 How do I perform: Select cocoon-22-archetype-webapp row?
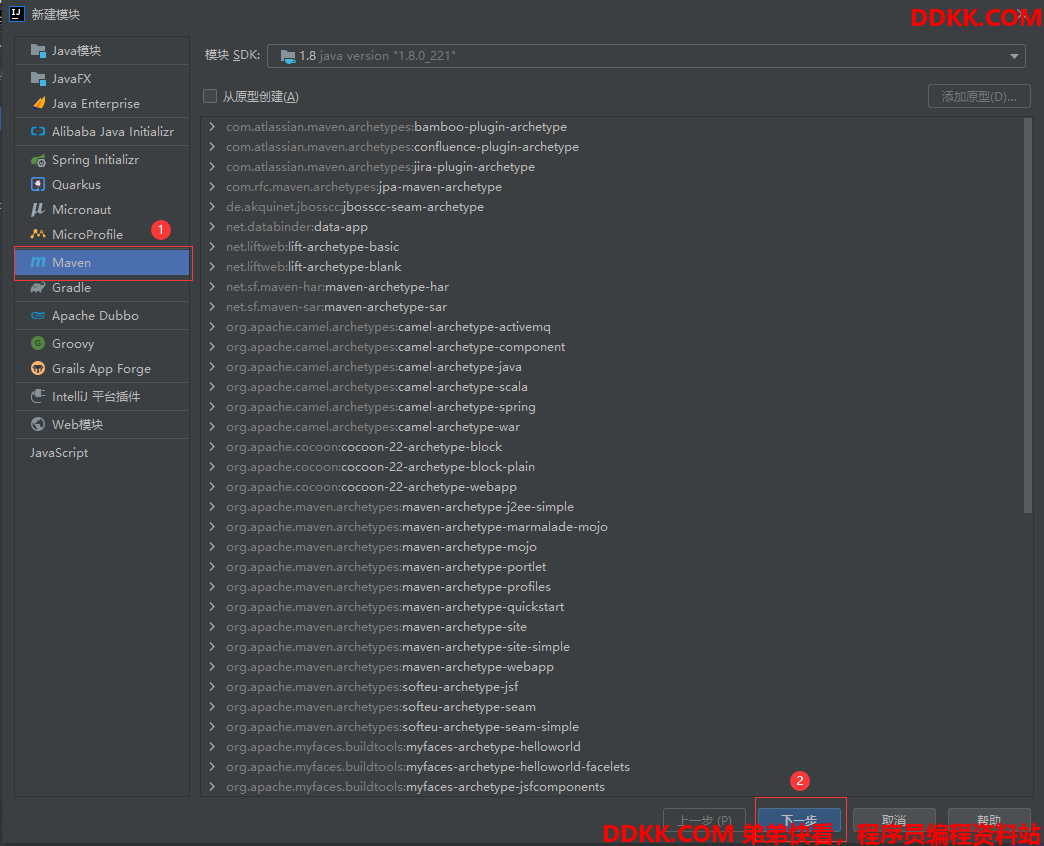point(612,487)
